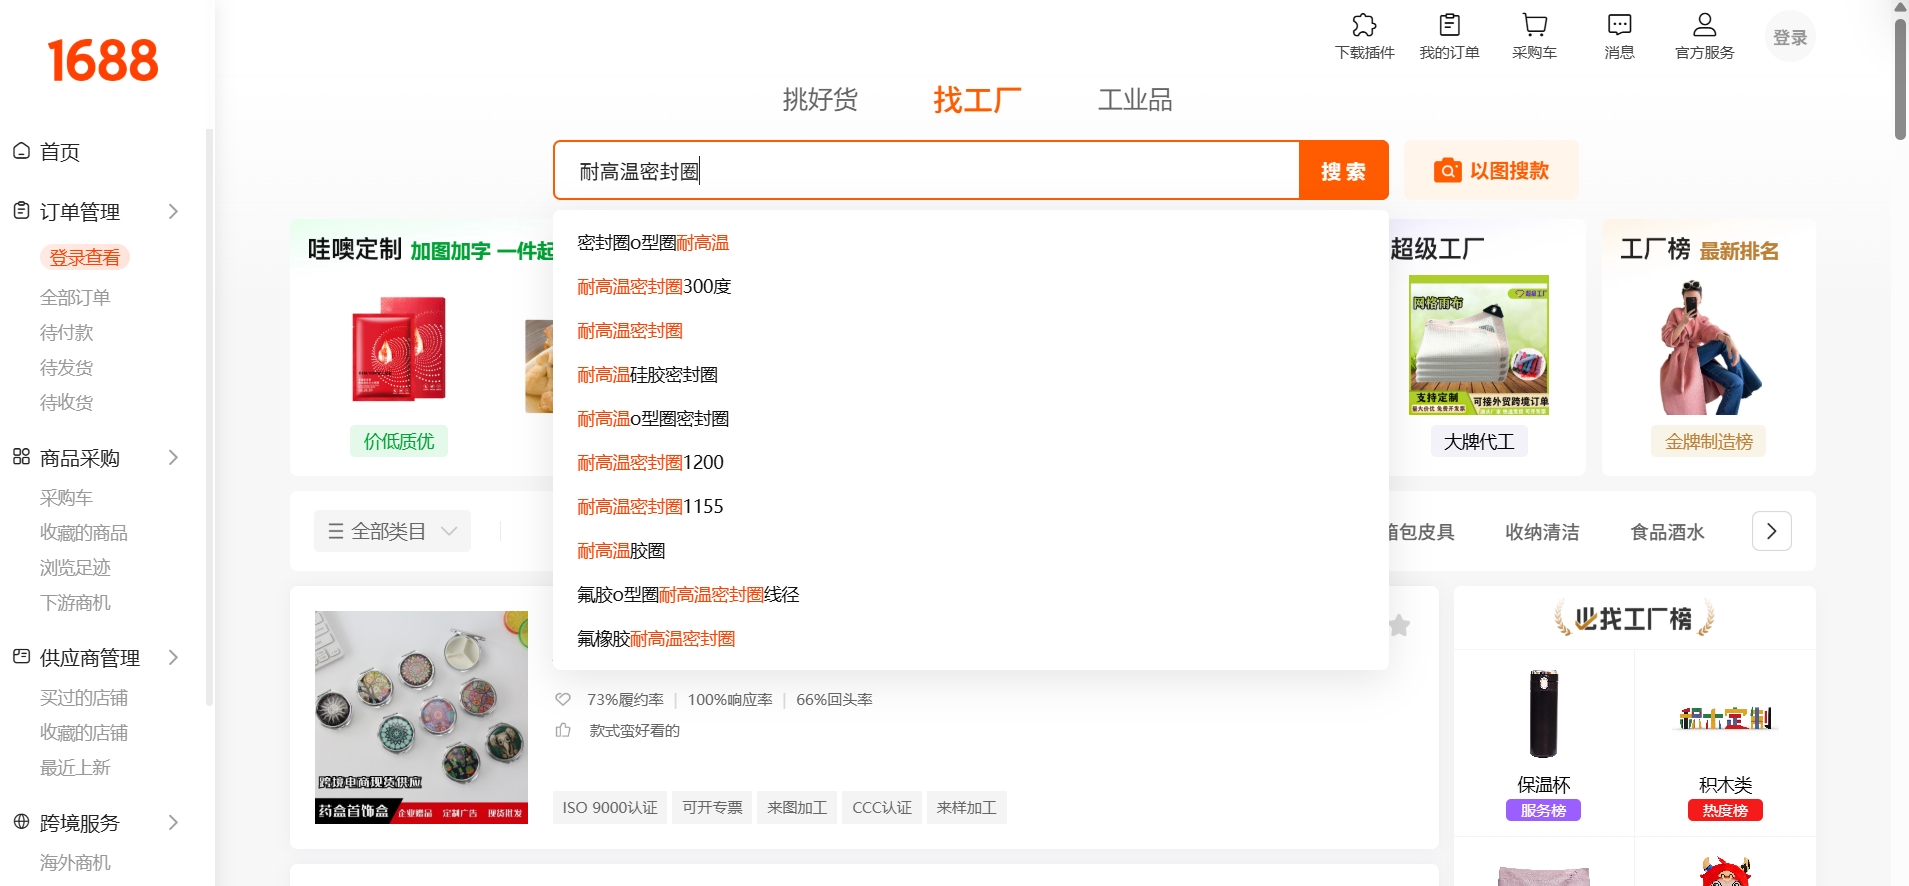Click the 订单管理 clipboard icon

coord(22,211)
